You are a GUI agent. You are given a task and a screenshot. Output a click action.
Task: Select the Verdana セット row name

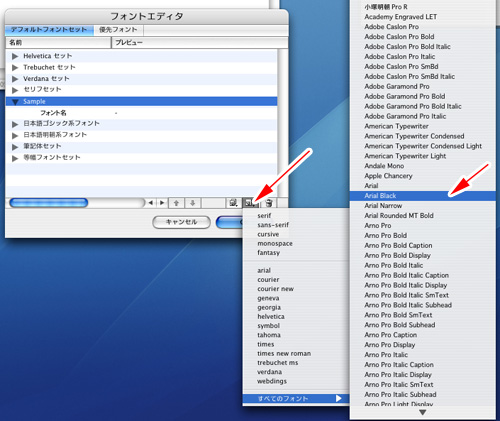pyautogui.click(x=46, y=79)
